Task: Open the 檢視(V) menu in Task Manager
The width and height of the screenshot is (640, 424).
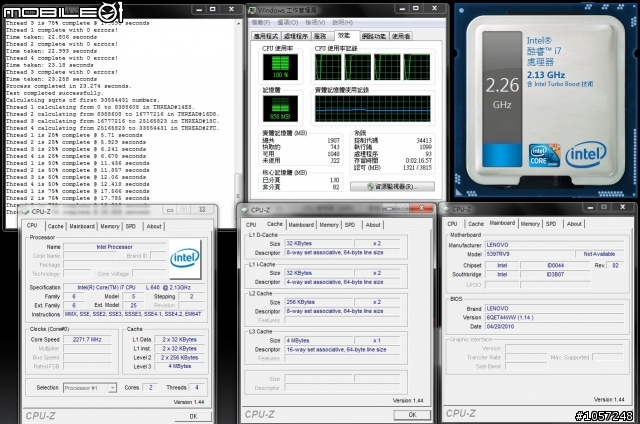Action: click(x=316, y=22)
